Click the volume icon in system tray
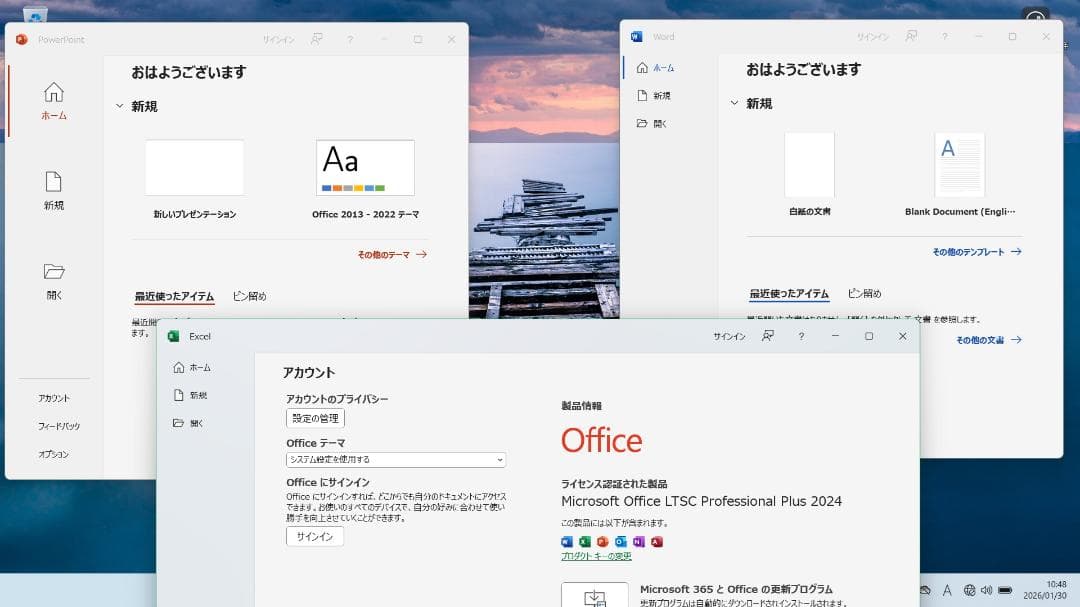Screen dimensions: 1080x607 989,591
